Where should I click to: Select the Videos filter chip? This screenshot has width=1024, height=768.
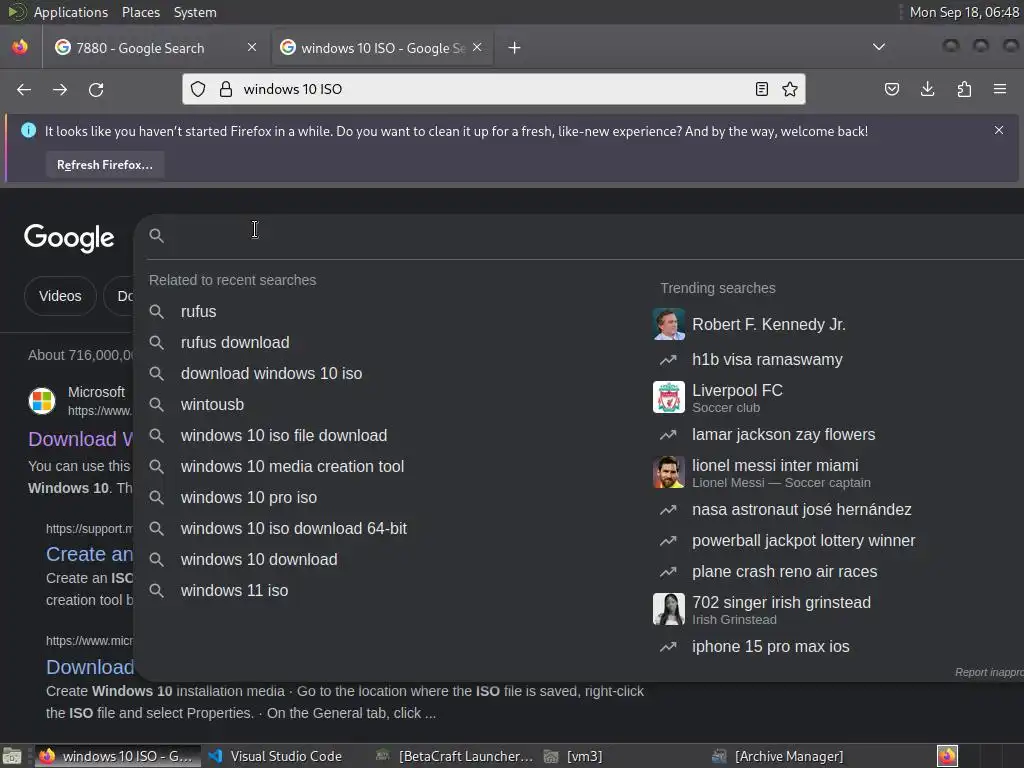[60, 296]
